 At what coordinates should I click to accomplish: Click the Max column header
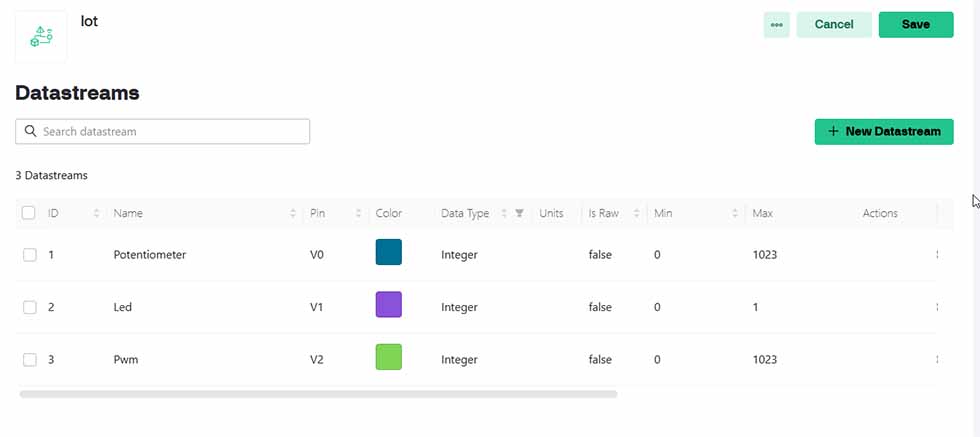762,213
